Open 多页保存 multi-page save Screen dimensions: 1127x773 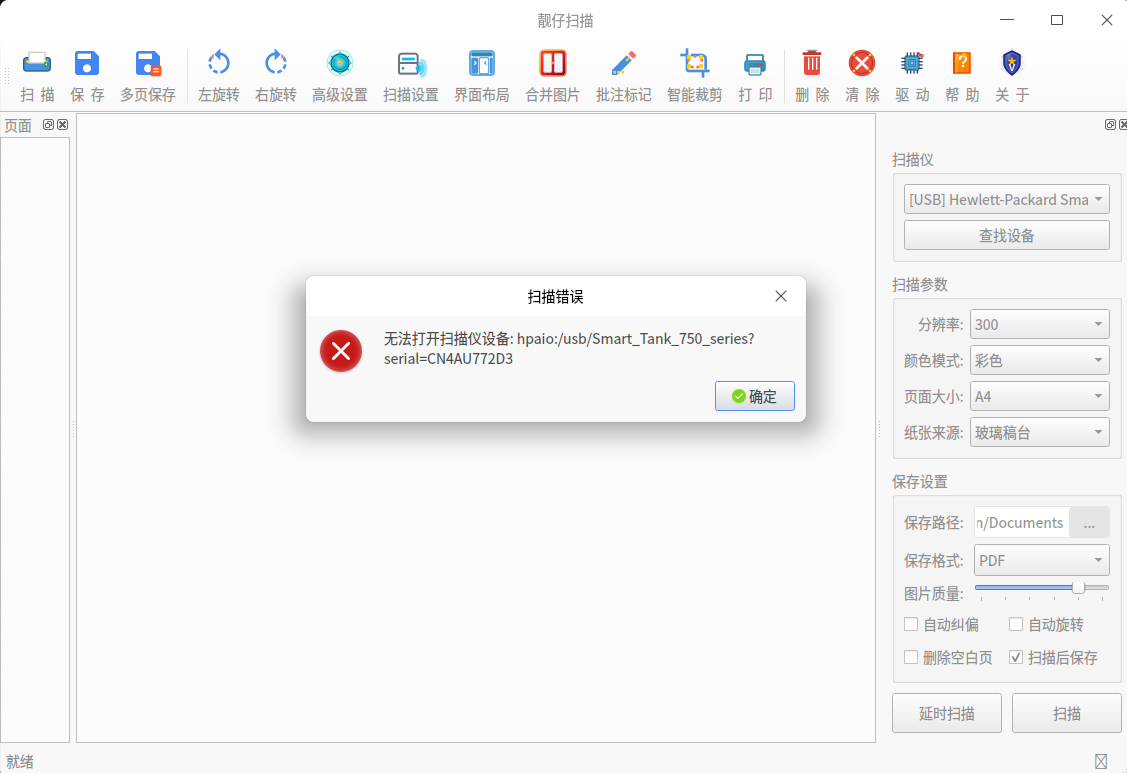coord(148,63)
